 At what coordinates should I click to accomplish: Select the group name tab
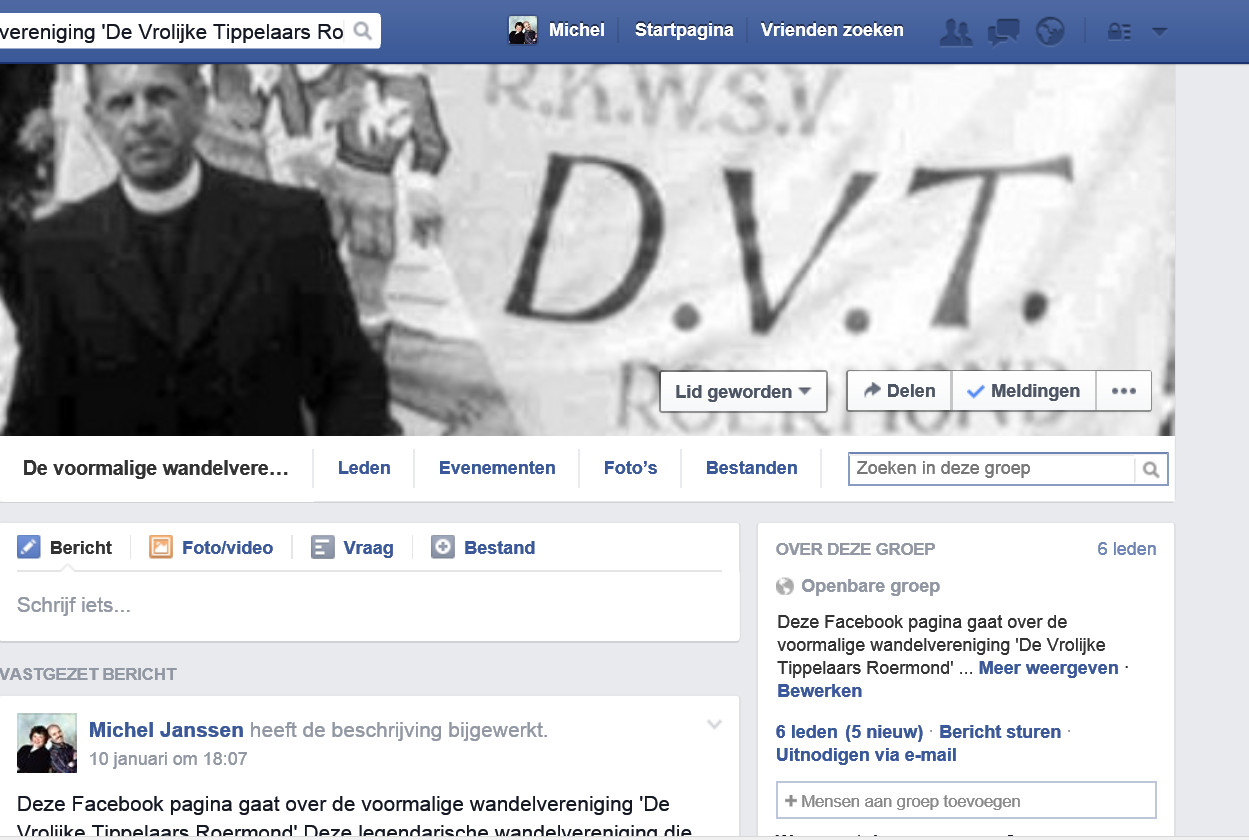click(156, 468)
